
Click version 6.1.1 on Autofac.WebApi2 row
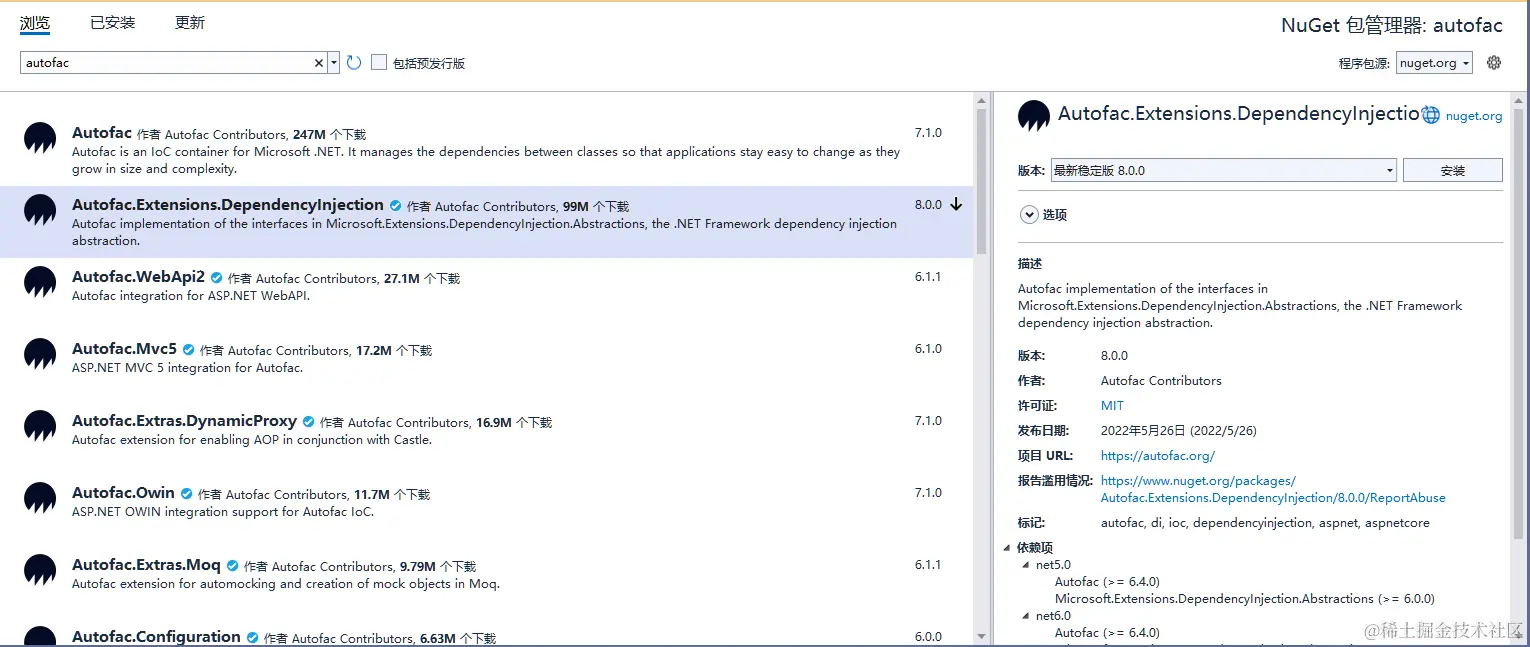(928, 277)
